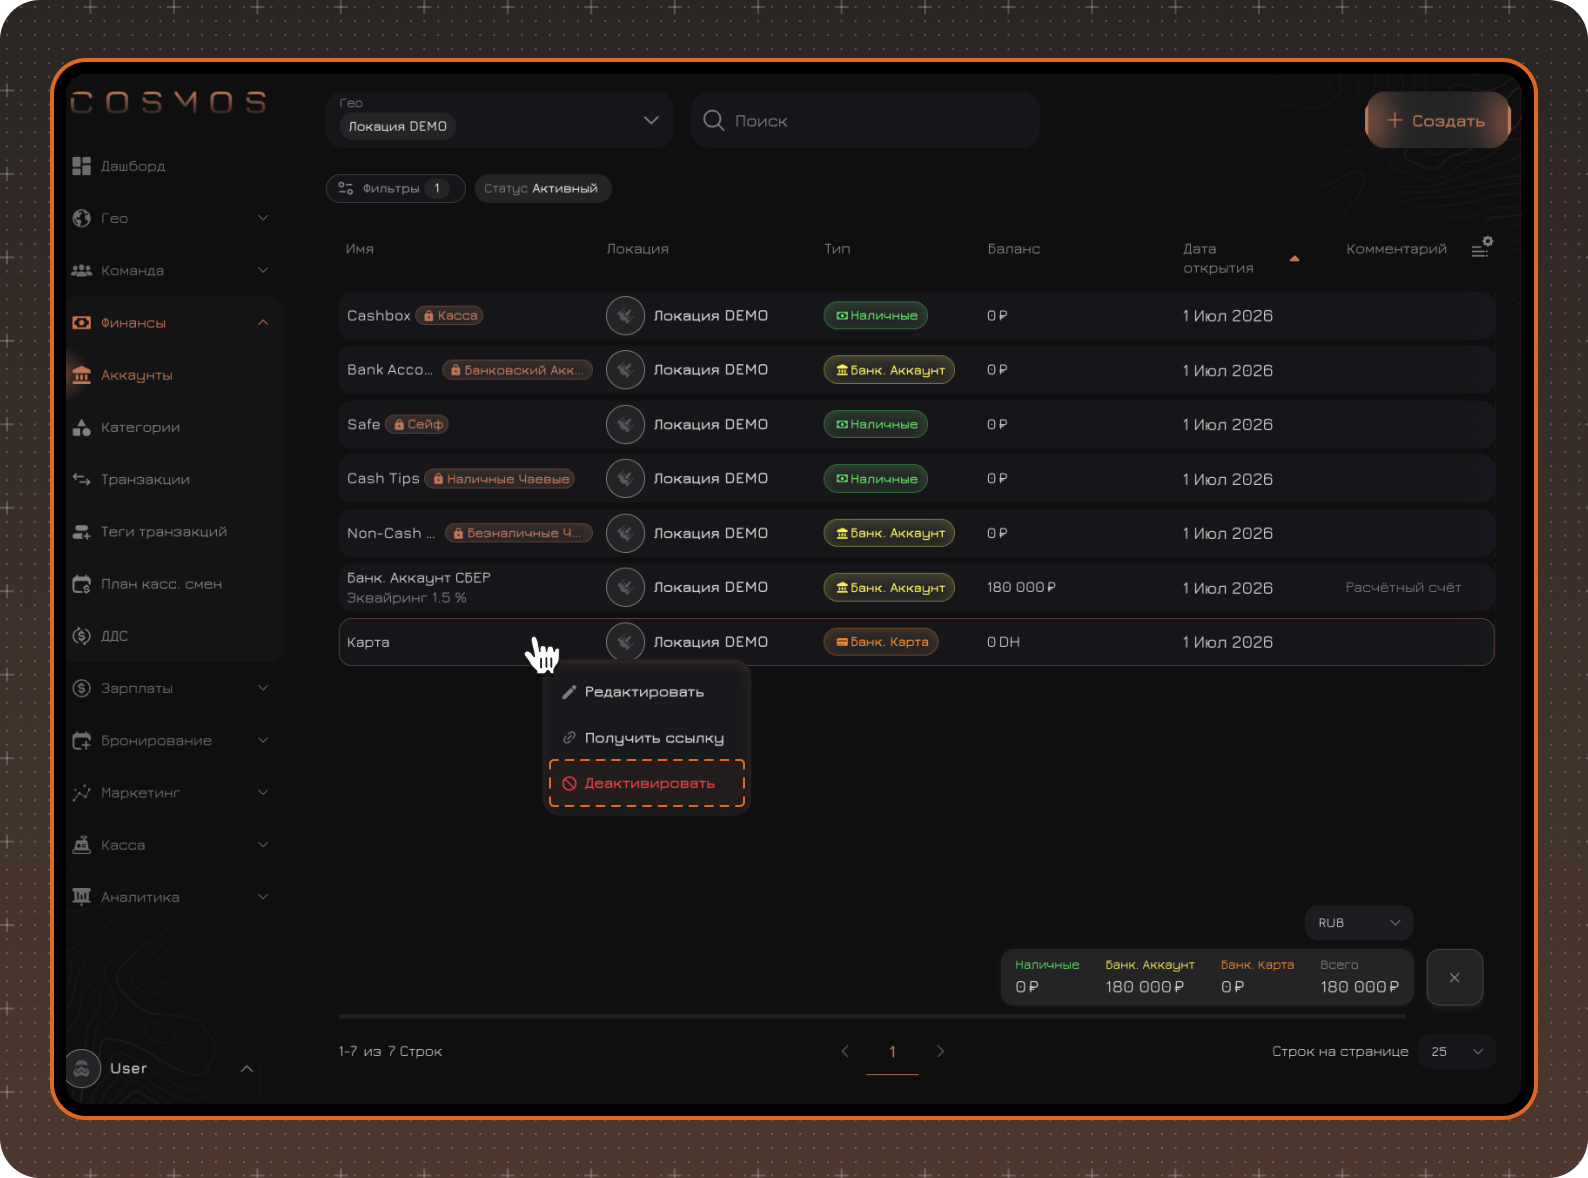Click the Создать button
Screen dimensions: 1588x1178
point(1437,120)
